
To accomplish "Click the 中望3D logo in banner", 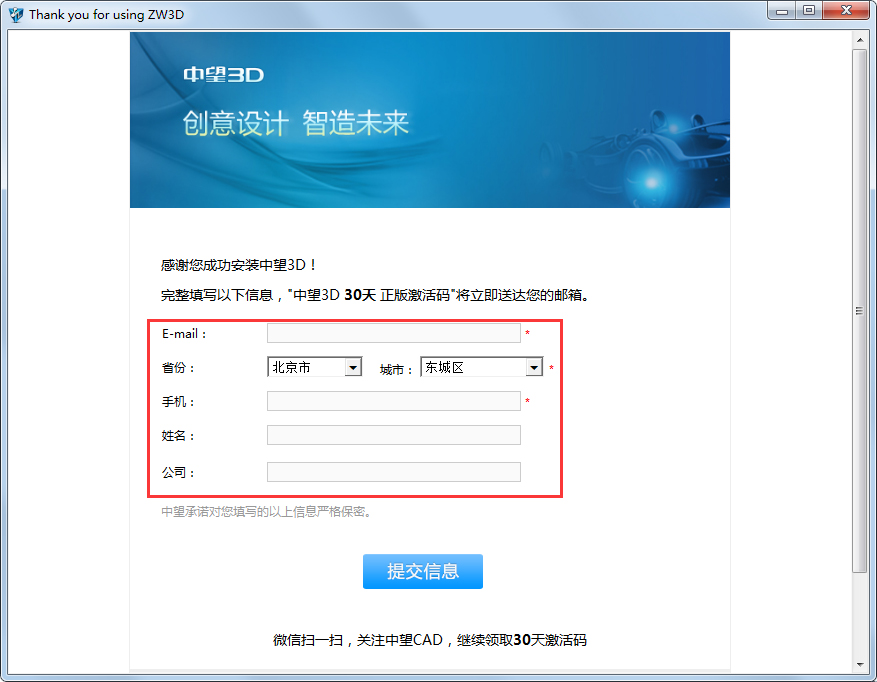I will click(224, 74).
